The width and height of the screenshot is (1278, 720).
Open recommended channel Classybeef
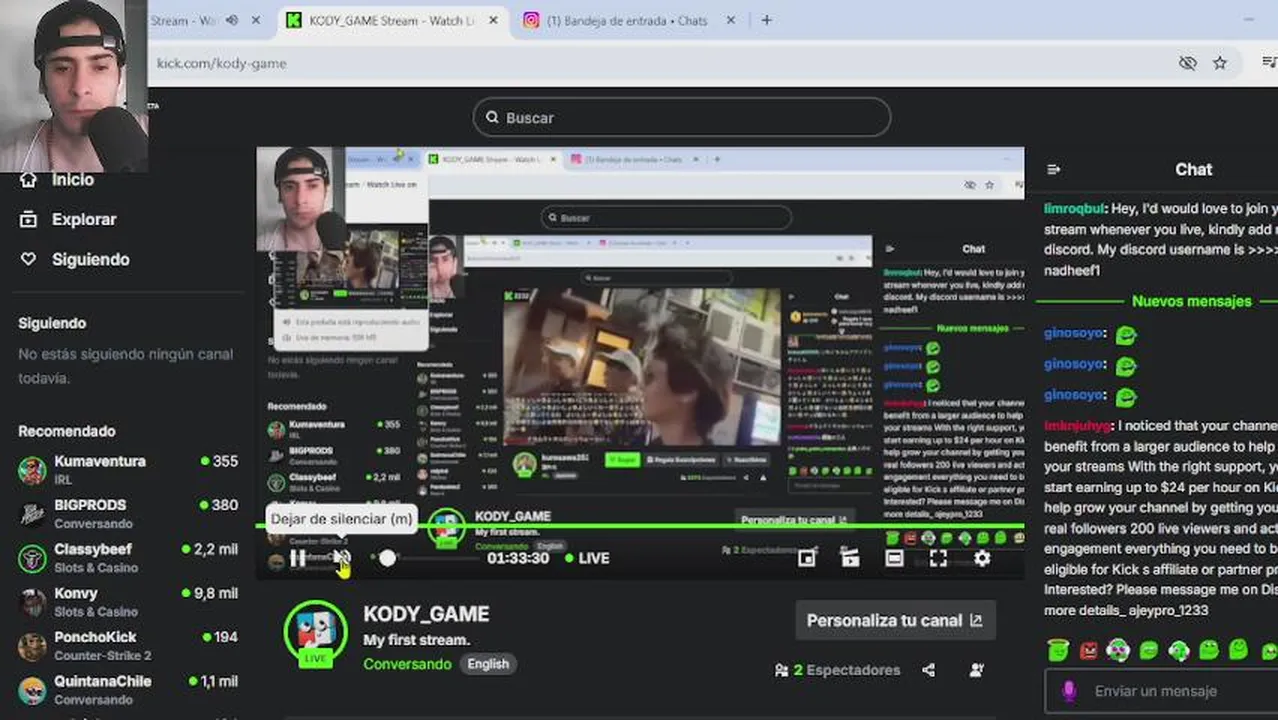tap(128, 557)
